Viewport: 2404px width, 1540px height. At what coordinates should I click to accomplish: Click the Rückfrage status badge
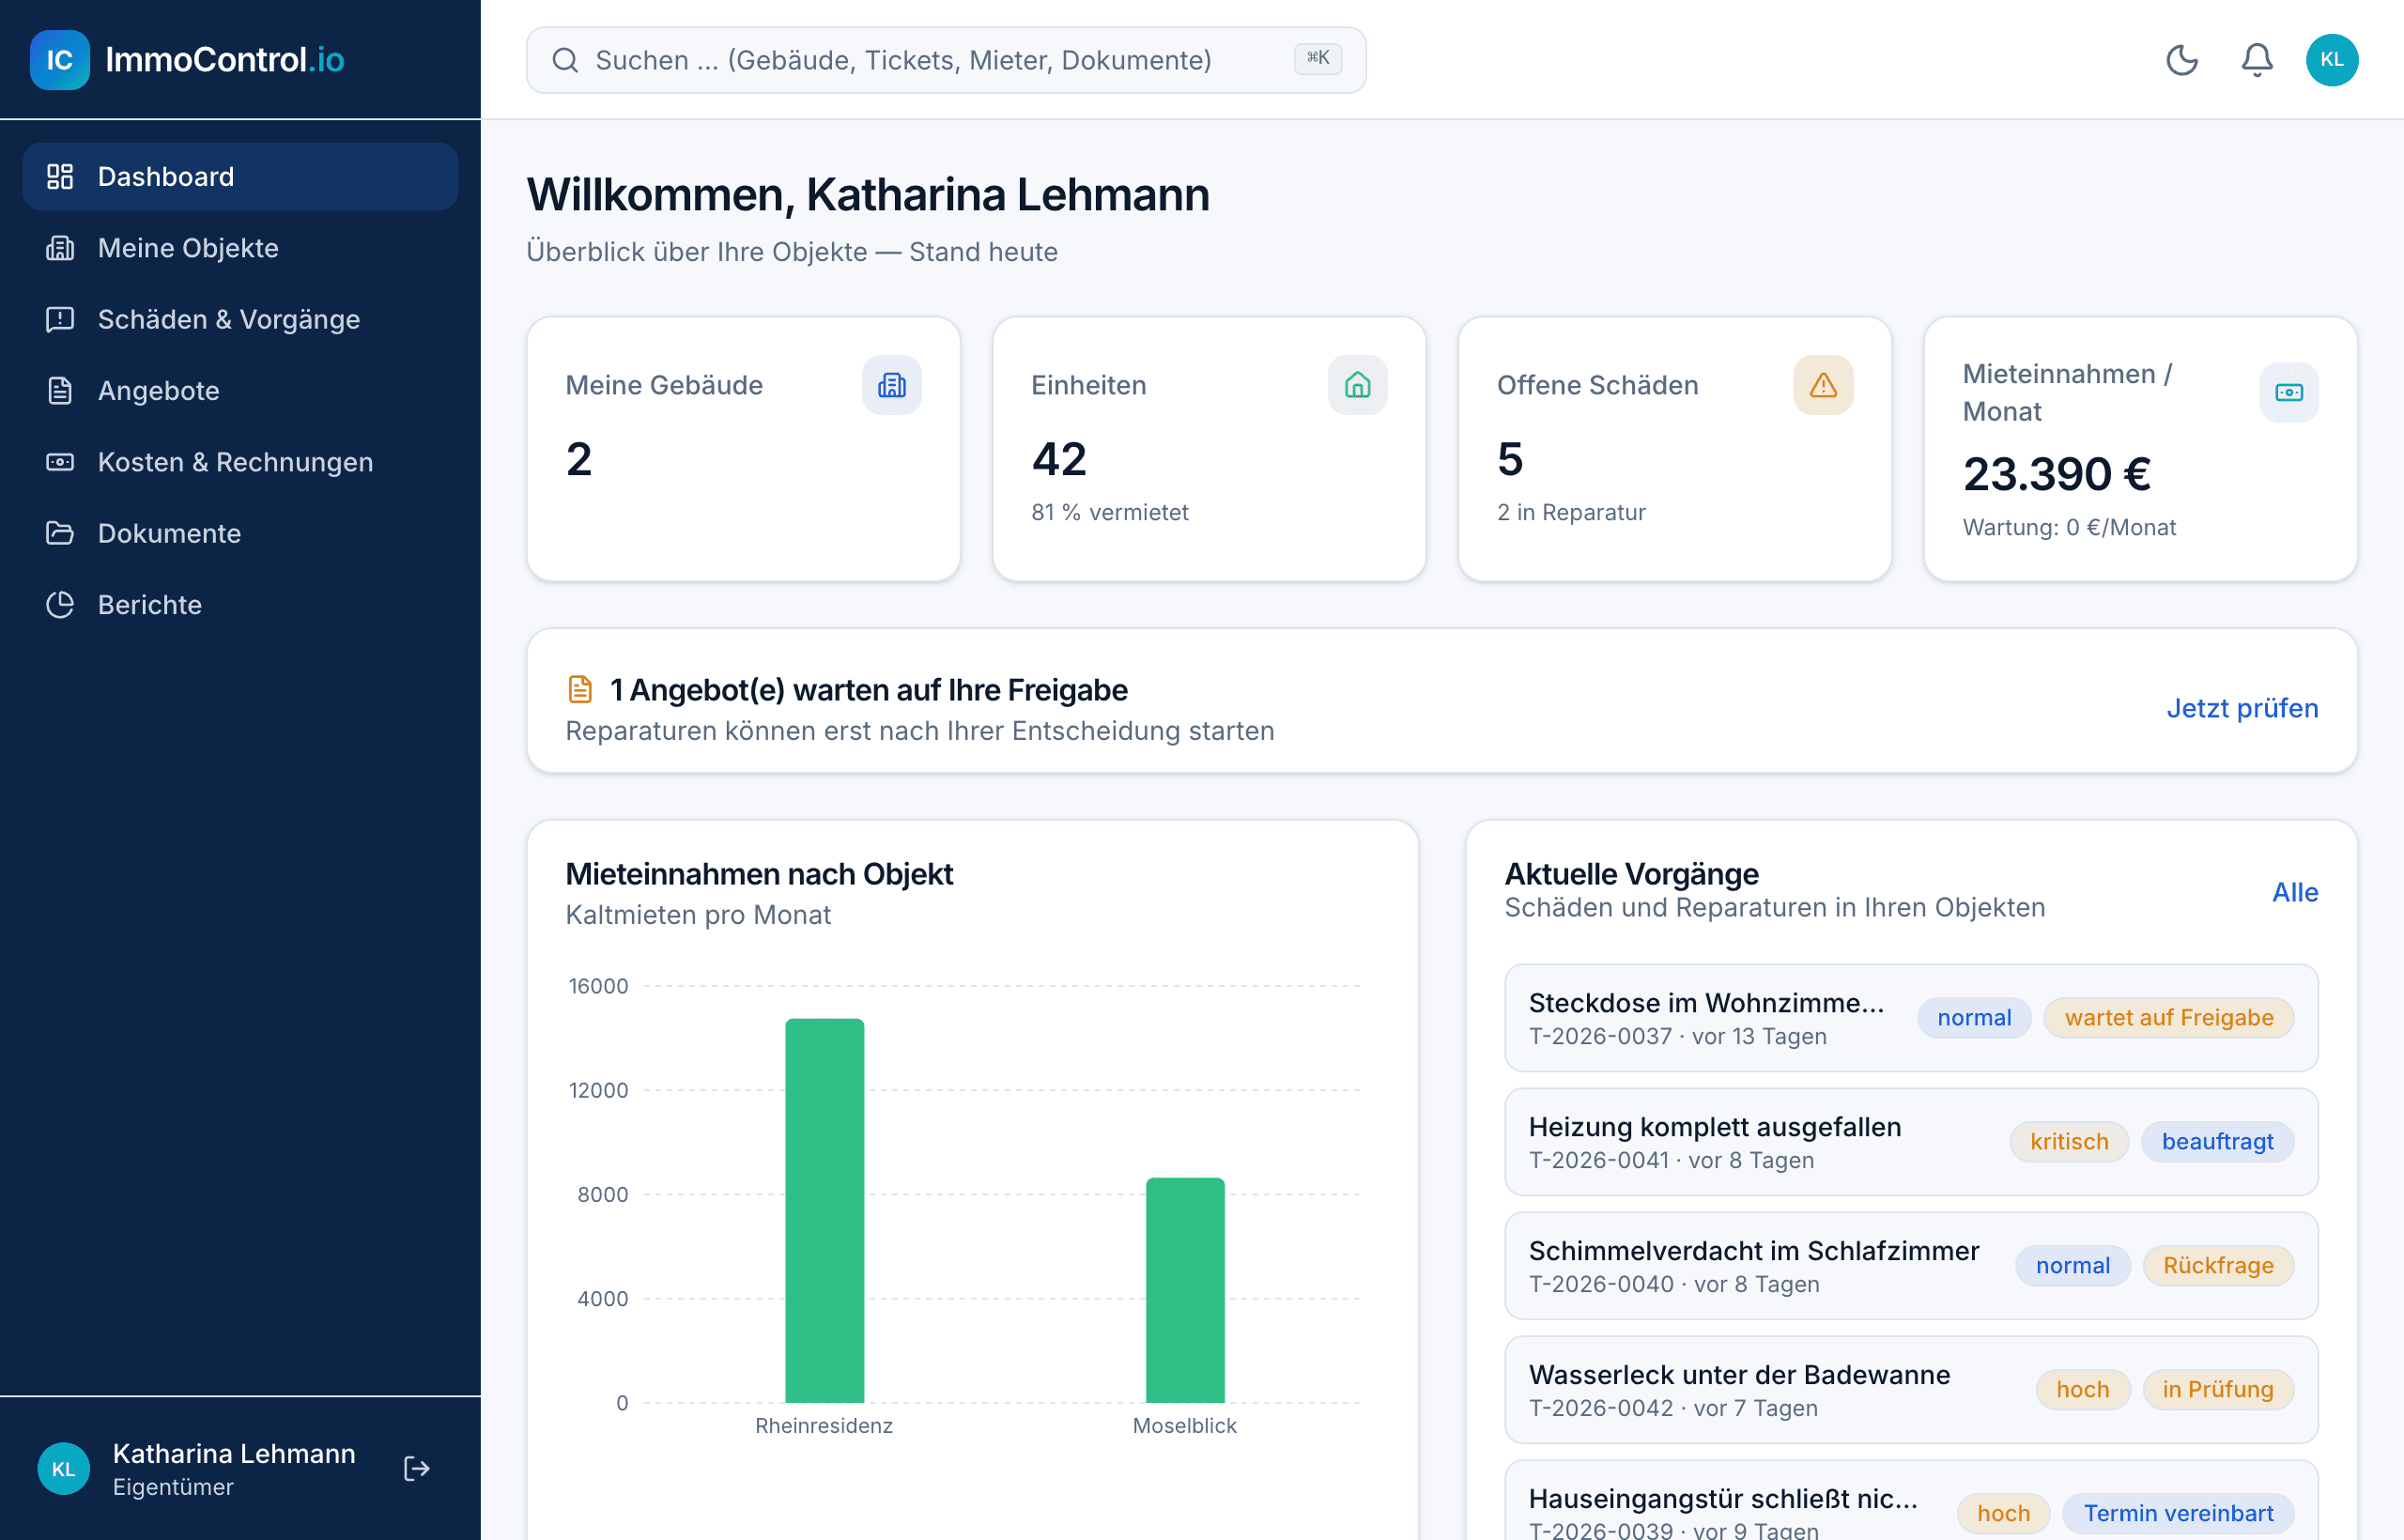[2217, 1266]
